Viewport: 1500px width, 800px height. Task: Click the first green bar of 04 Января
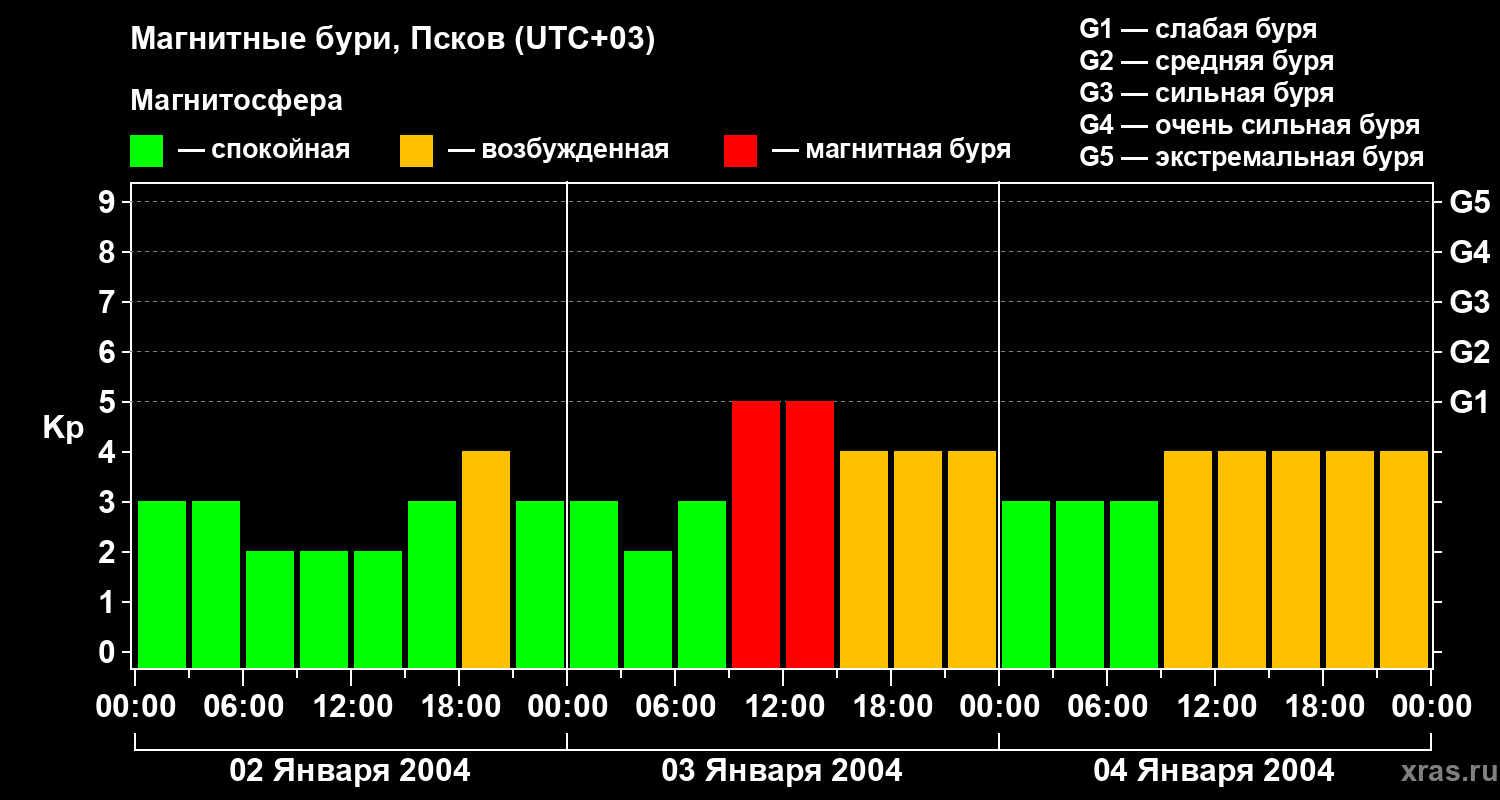click(1026, 584)
